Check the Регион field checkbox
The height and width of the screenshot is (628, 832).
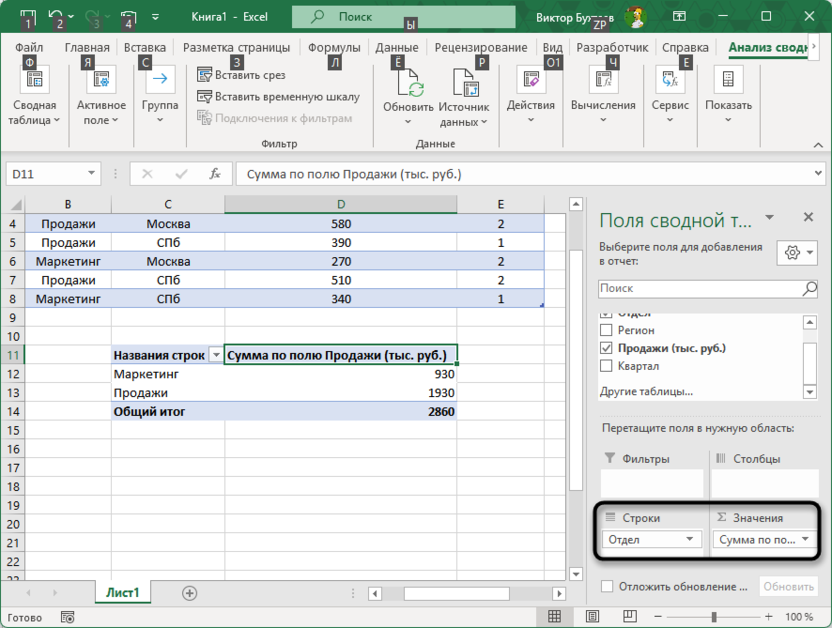(x=606, y=330)
